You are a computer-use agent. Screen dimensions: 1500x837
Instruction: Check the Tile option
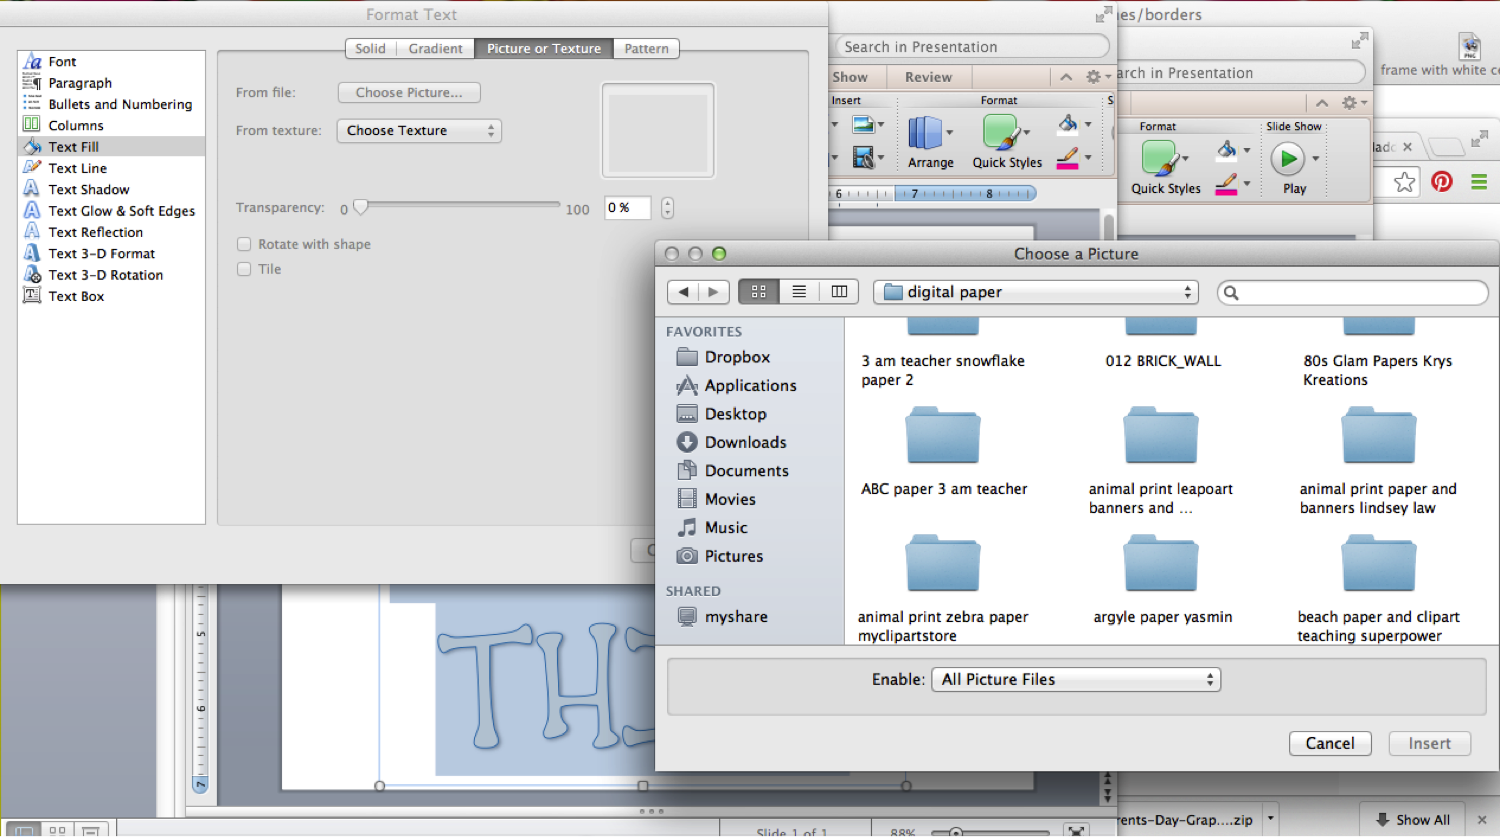[x=244, y=269]
